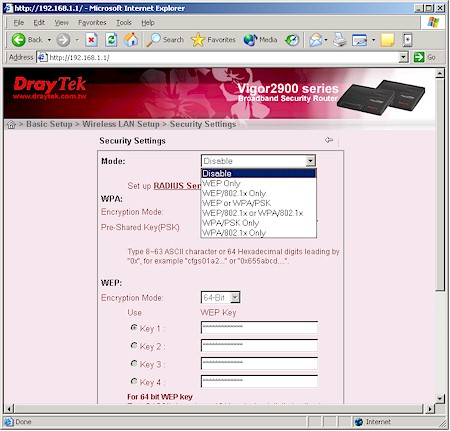Click the Windows flag logo
This screenshot has height=431, width=450.
coord(433,23)
